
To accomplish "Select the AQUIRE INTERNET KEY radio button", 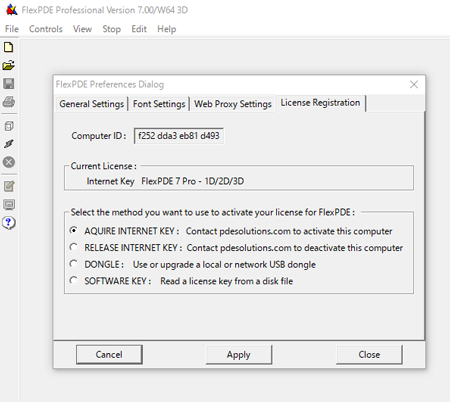I will pyautogui.click(x=74, y=230).
